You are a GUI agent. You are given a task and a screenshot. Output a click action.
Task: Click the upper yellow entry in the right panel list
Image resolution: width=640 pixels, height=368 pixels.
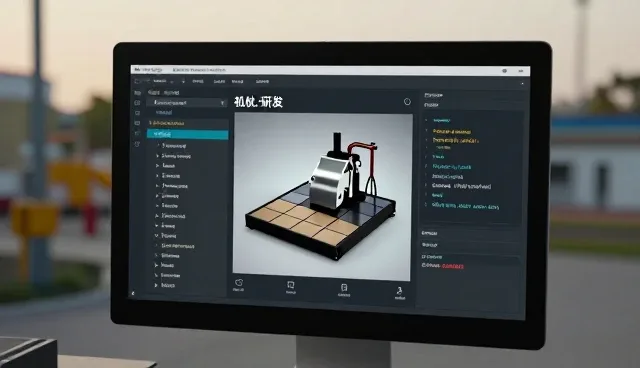(451, 132)
